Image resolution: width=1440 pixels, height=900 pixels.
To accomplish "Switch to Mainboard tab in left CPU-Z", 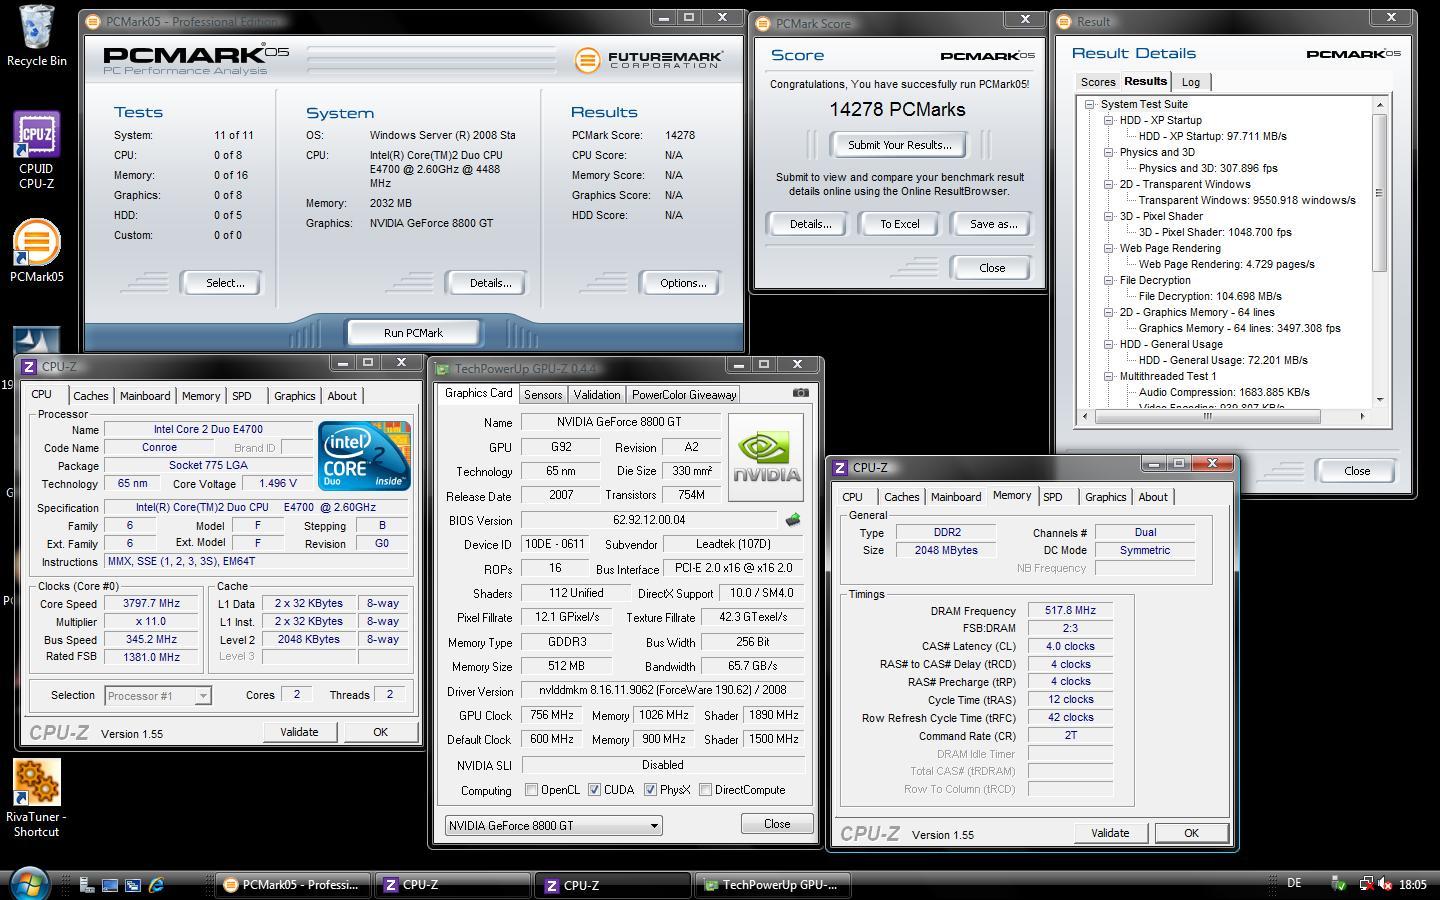I will [145, 396].
